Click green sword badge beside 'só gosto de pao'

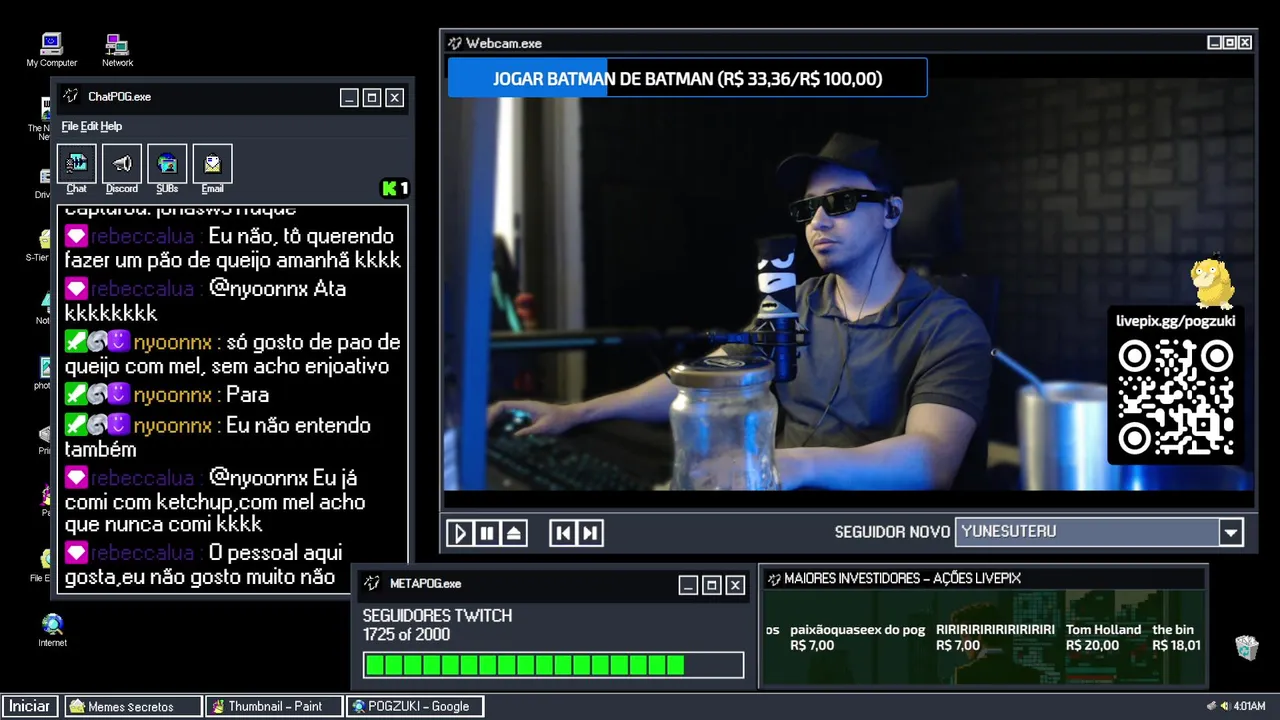pyautogui.click(x=76, y=342)
